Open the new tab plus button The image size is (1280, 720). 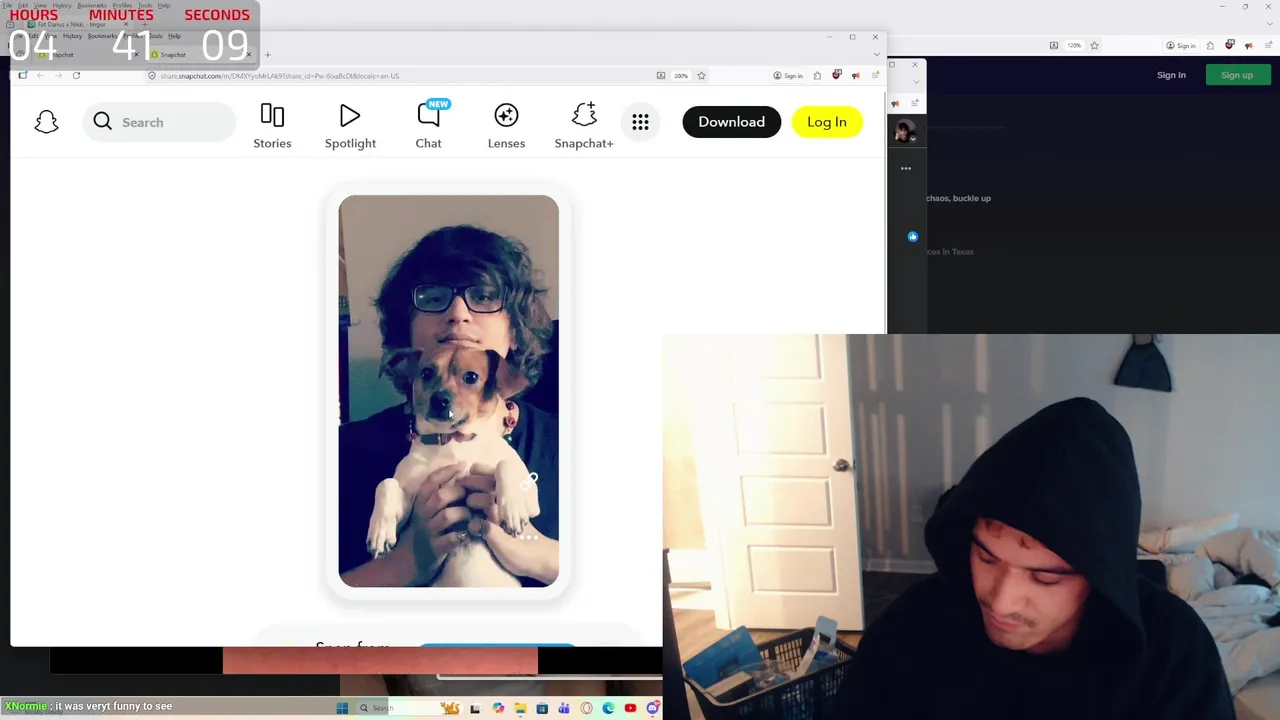coord(268,55)
